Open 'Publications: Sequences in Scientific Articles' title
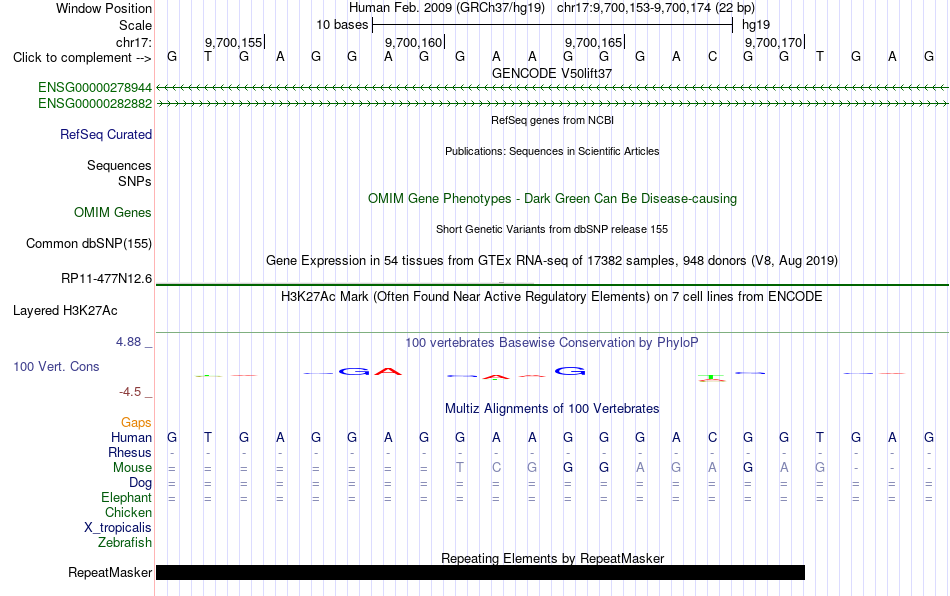Viewport: 950px width, 596px height. 552,151
